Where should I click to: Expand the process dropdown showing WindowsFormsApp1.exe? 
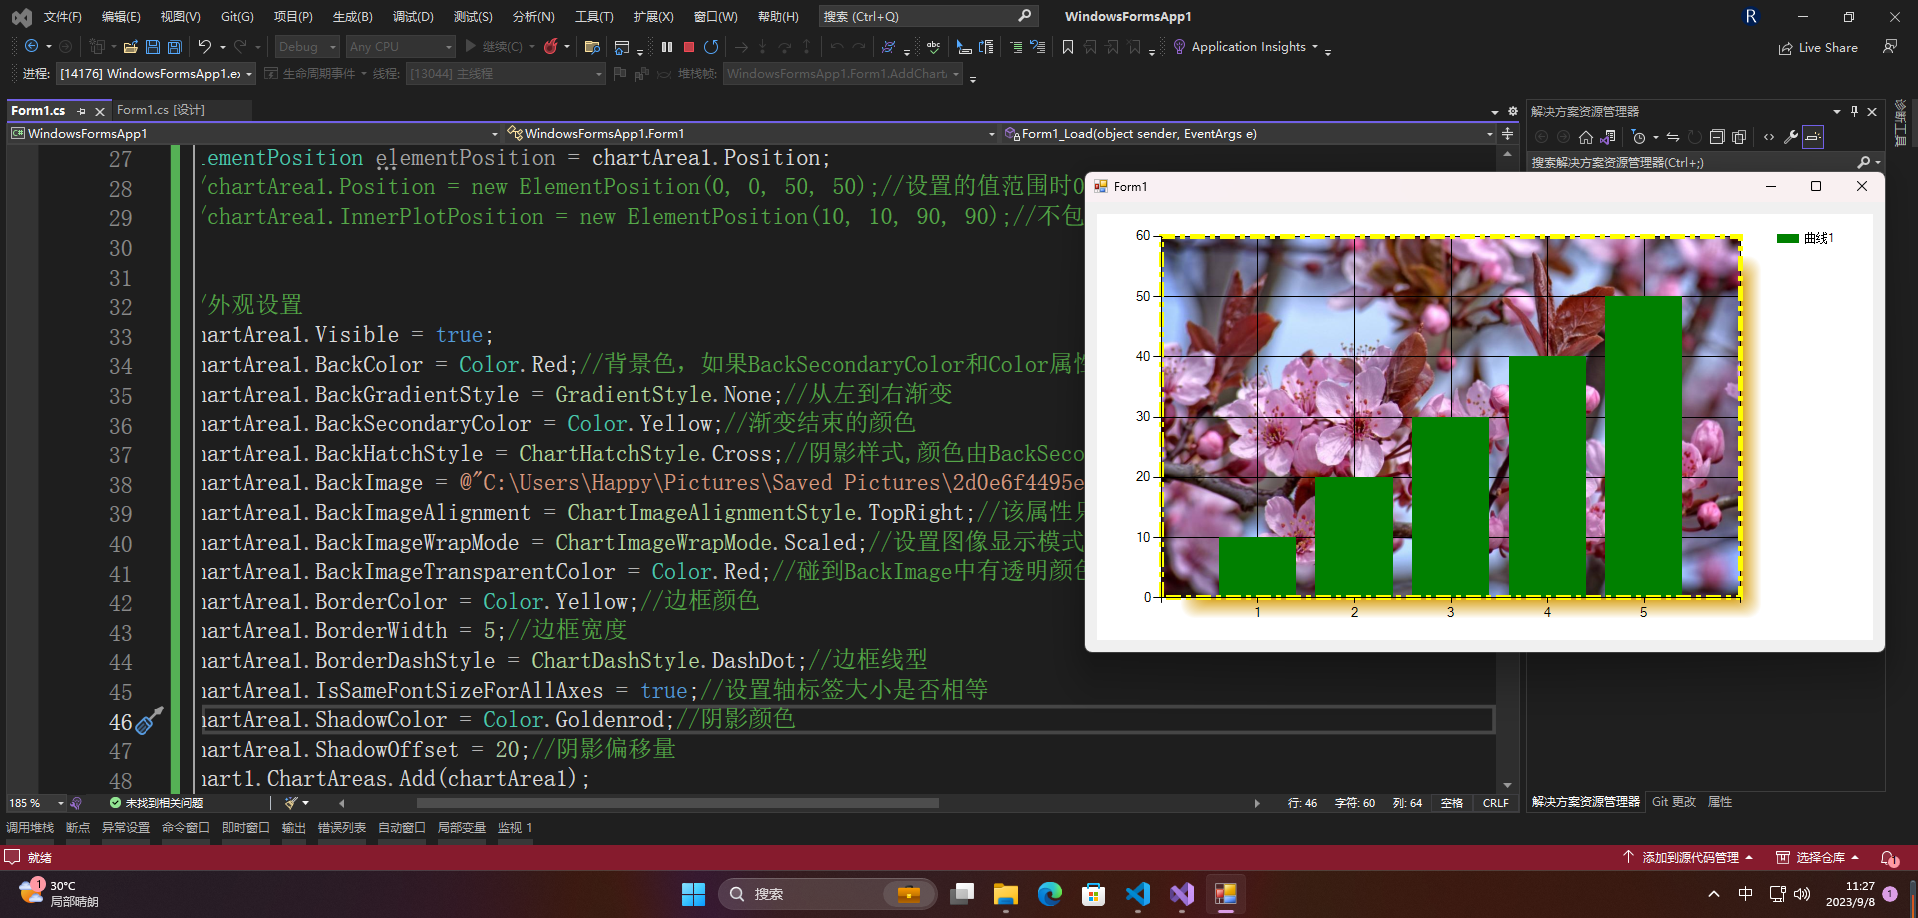(156, 74)
